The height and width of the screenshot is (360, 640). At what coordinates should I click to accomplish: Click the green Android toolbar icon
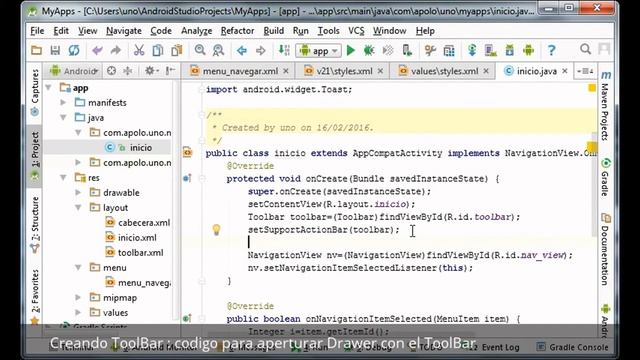coord(529,51)
